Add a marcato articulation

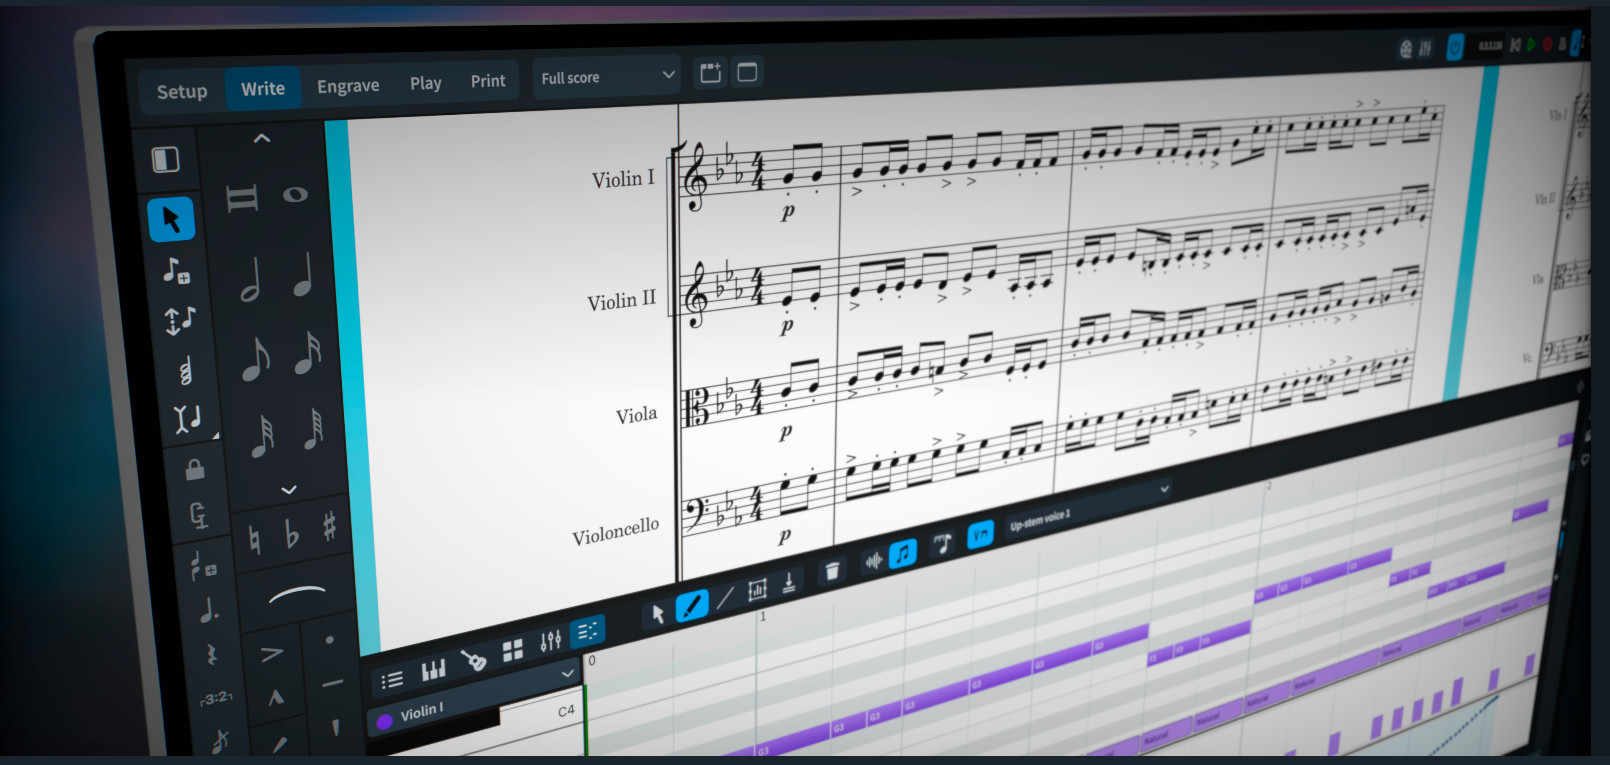[x=276, y=698]
